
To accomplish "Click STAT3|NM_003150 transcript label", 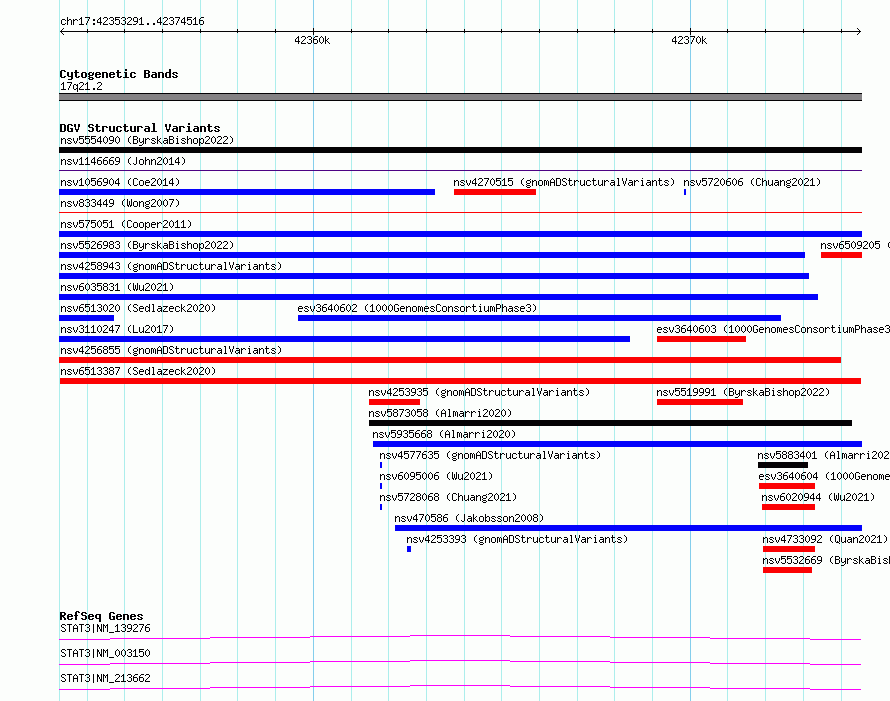I will (106, 653).
